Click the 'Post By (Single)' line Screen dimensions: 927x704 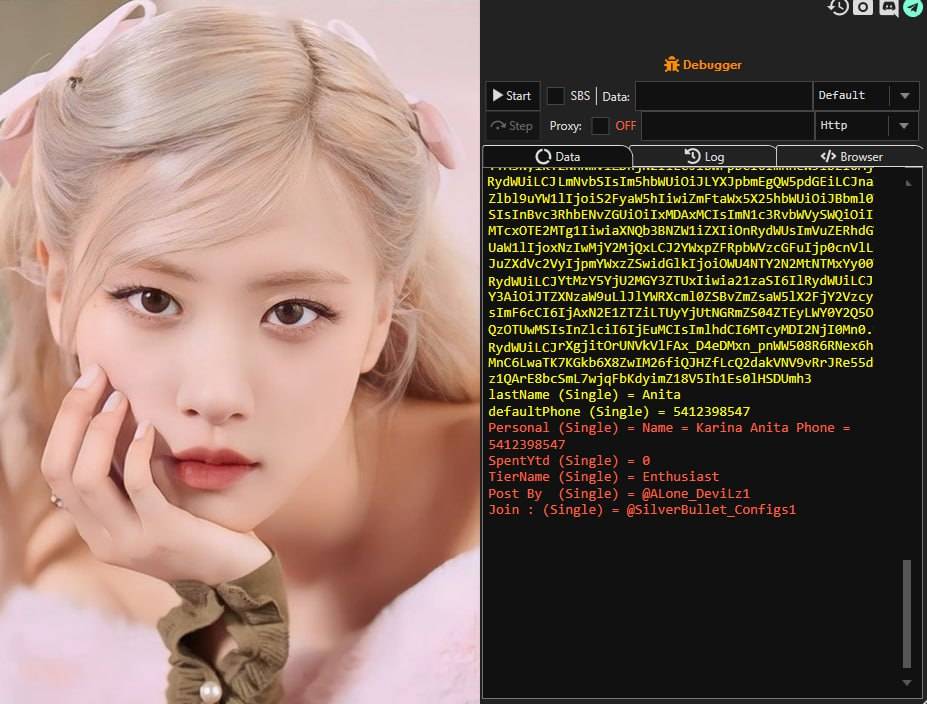[x=619, y=494]
